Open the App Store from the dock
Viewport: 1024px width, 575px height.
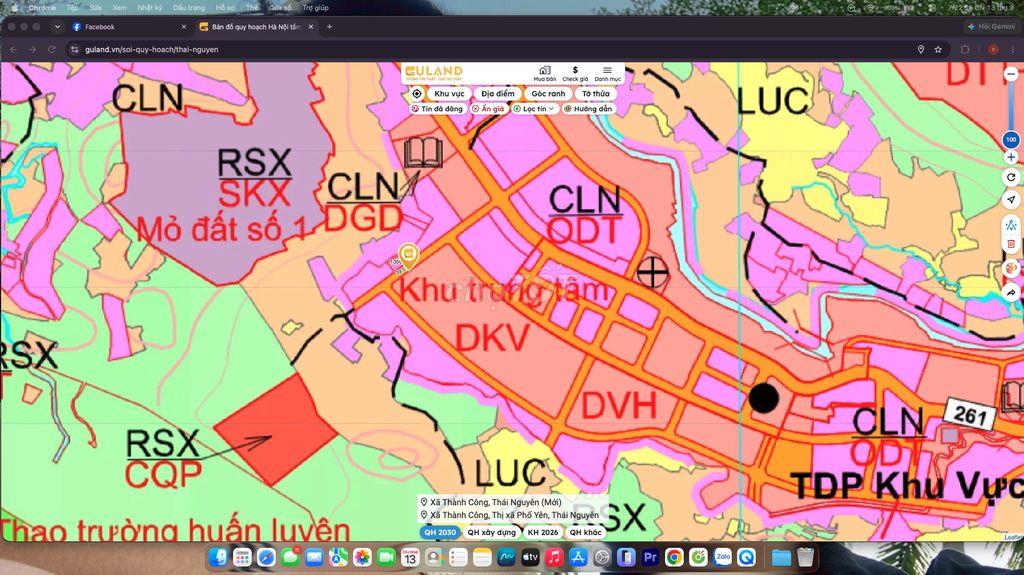pyautogui.click(x=578, y=557)
